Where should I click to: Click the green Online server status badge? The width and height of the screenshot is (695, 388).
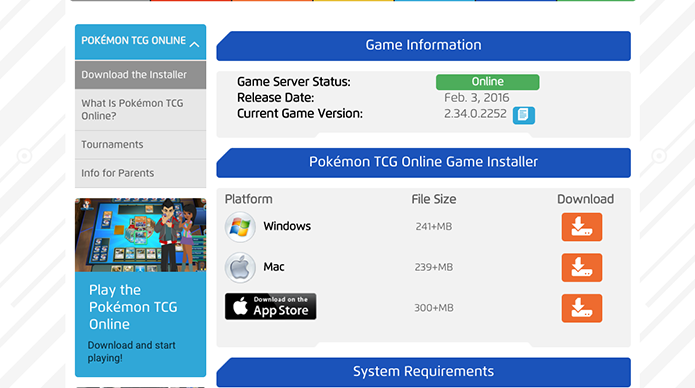[488, 82]
